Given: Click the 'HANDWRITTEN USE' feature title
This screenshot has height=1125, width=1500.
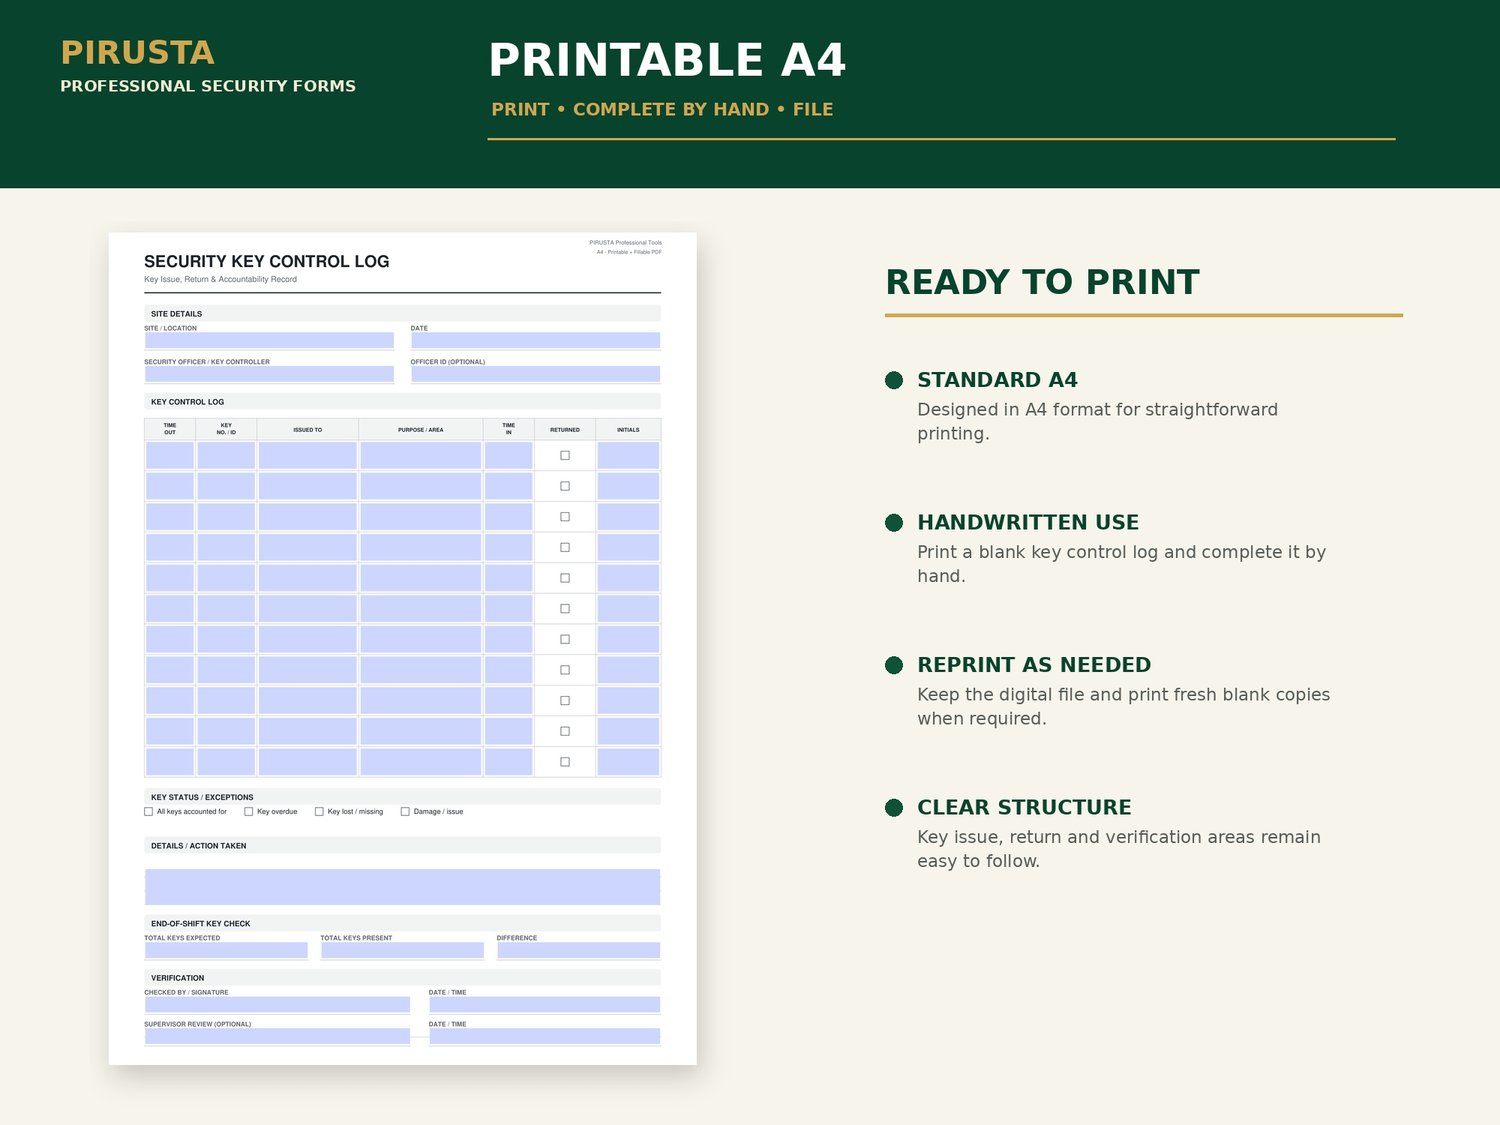Looking at the screenshot, I should click(x=1028, y=522).
